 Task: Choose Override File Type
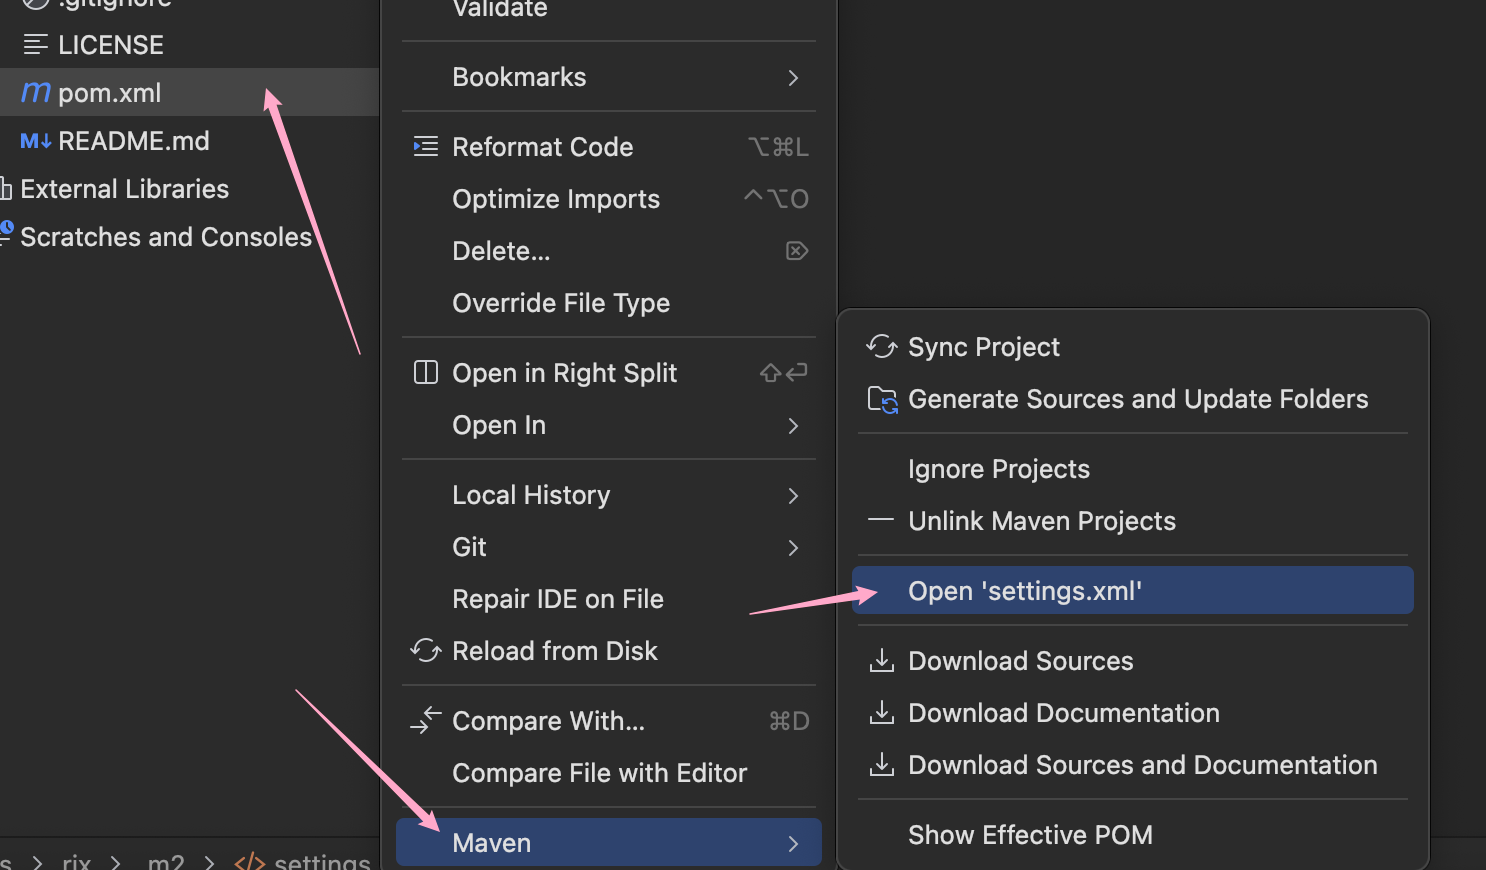tap(609, 303)
